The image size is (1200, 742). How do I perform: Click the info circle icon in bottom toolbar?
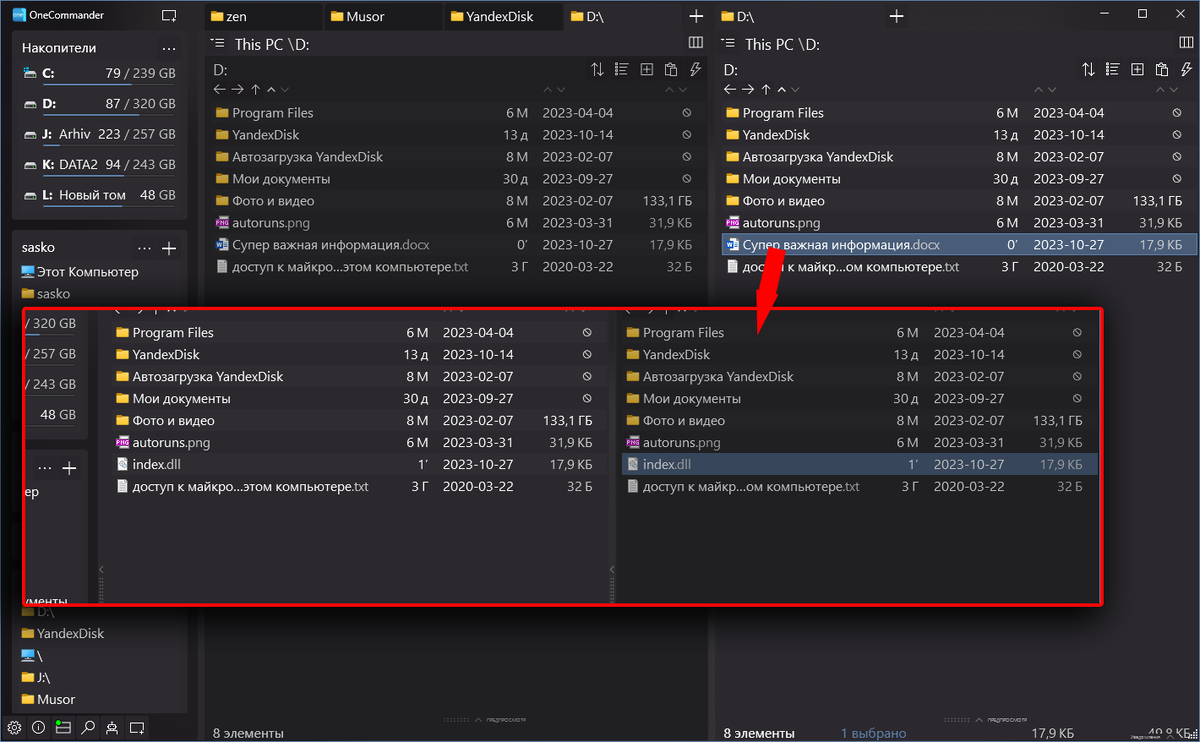(38, 727)
